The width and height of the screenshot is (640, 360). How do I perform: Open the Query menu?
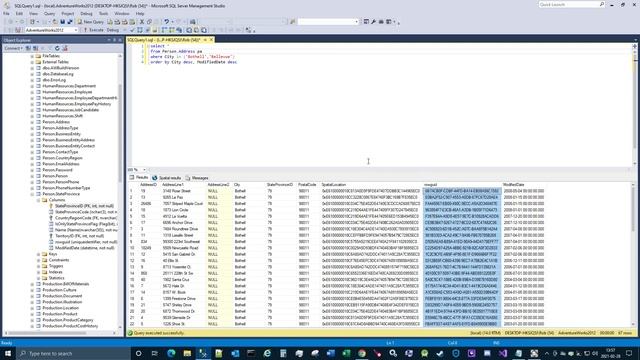49,13
